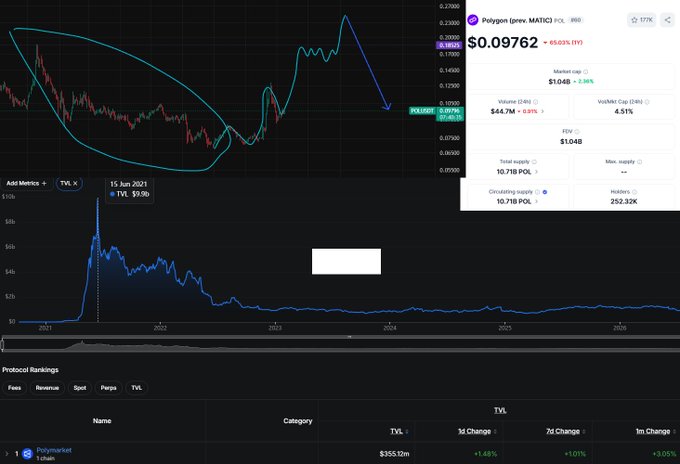Sort table by 1d Change arrow
The height and width of the screenshot is (464, 680).
(495, 431)
